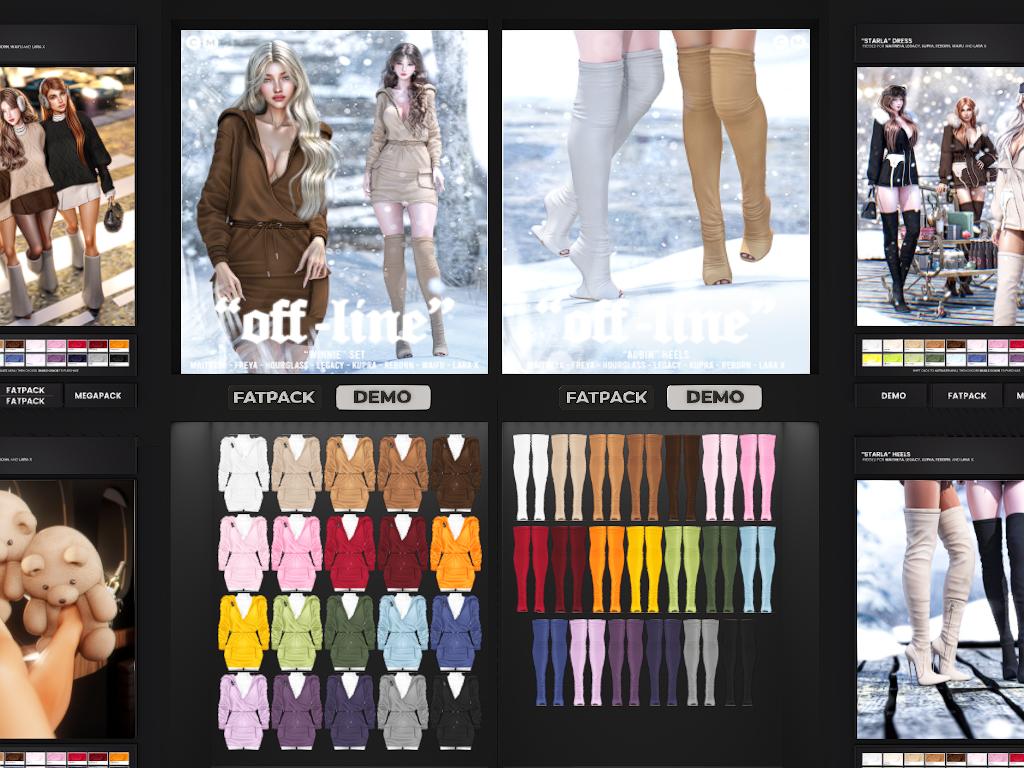The width and height of the screenshot is (1024, 768).
Task: Choose the yellow thigh-high boots
Action: (644, 568)
